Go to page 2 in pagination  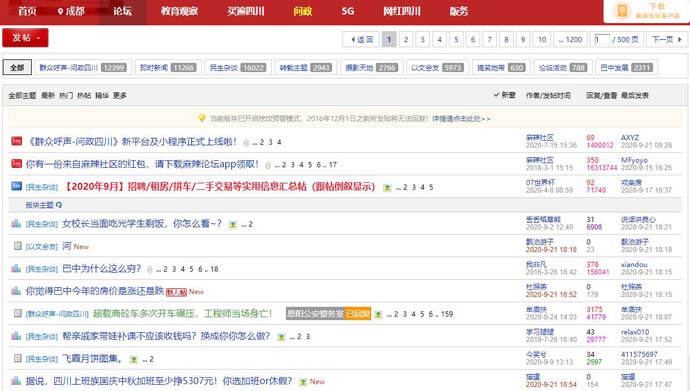pos(406,40)
